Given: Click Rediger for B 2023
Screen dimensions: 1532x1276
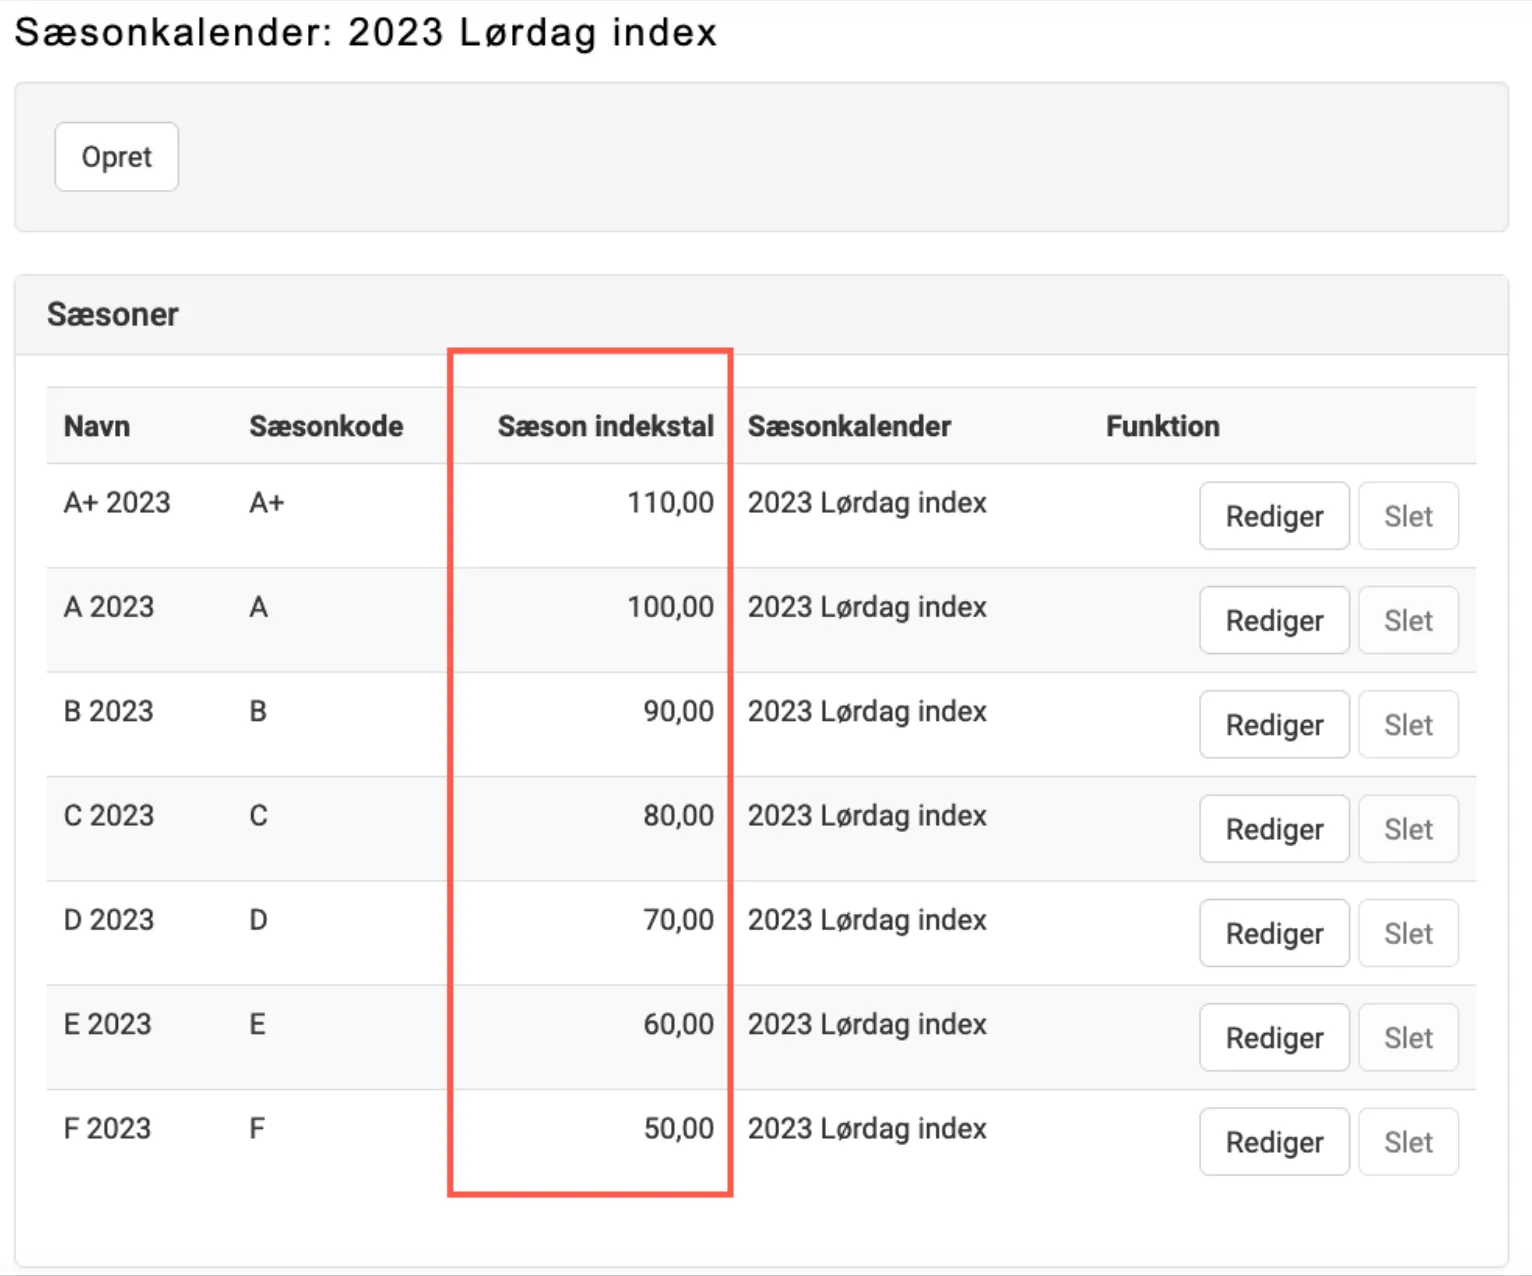Looking at the screenshot, I should (1274, 725).
